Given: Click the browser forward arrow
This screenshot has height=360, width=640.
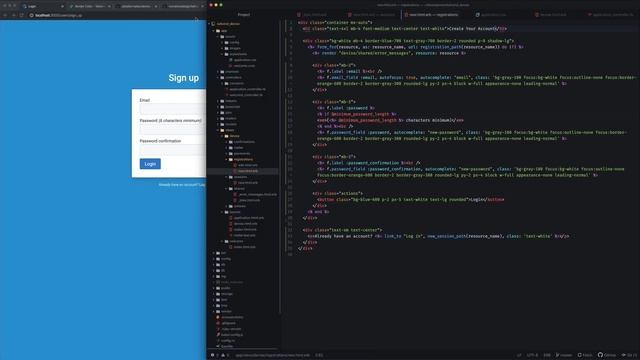Looking at the screenshot, I should coord(13,15).
